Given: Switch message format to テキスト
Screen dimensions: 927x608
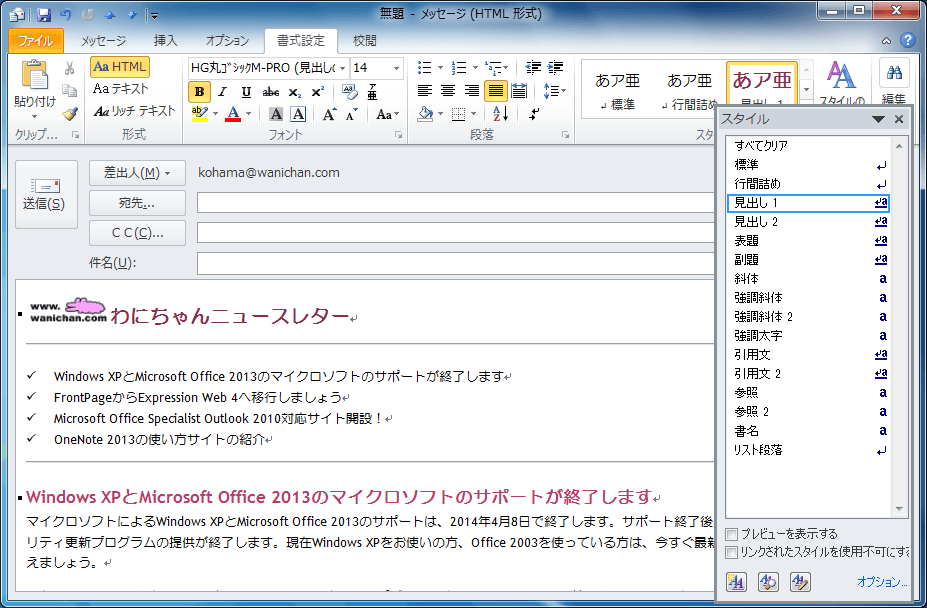Looking at the screenshot, I should [x=121, y=89].
